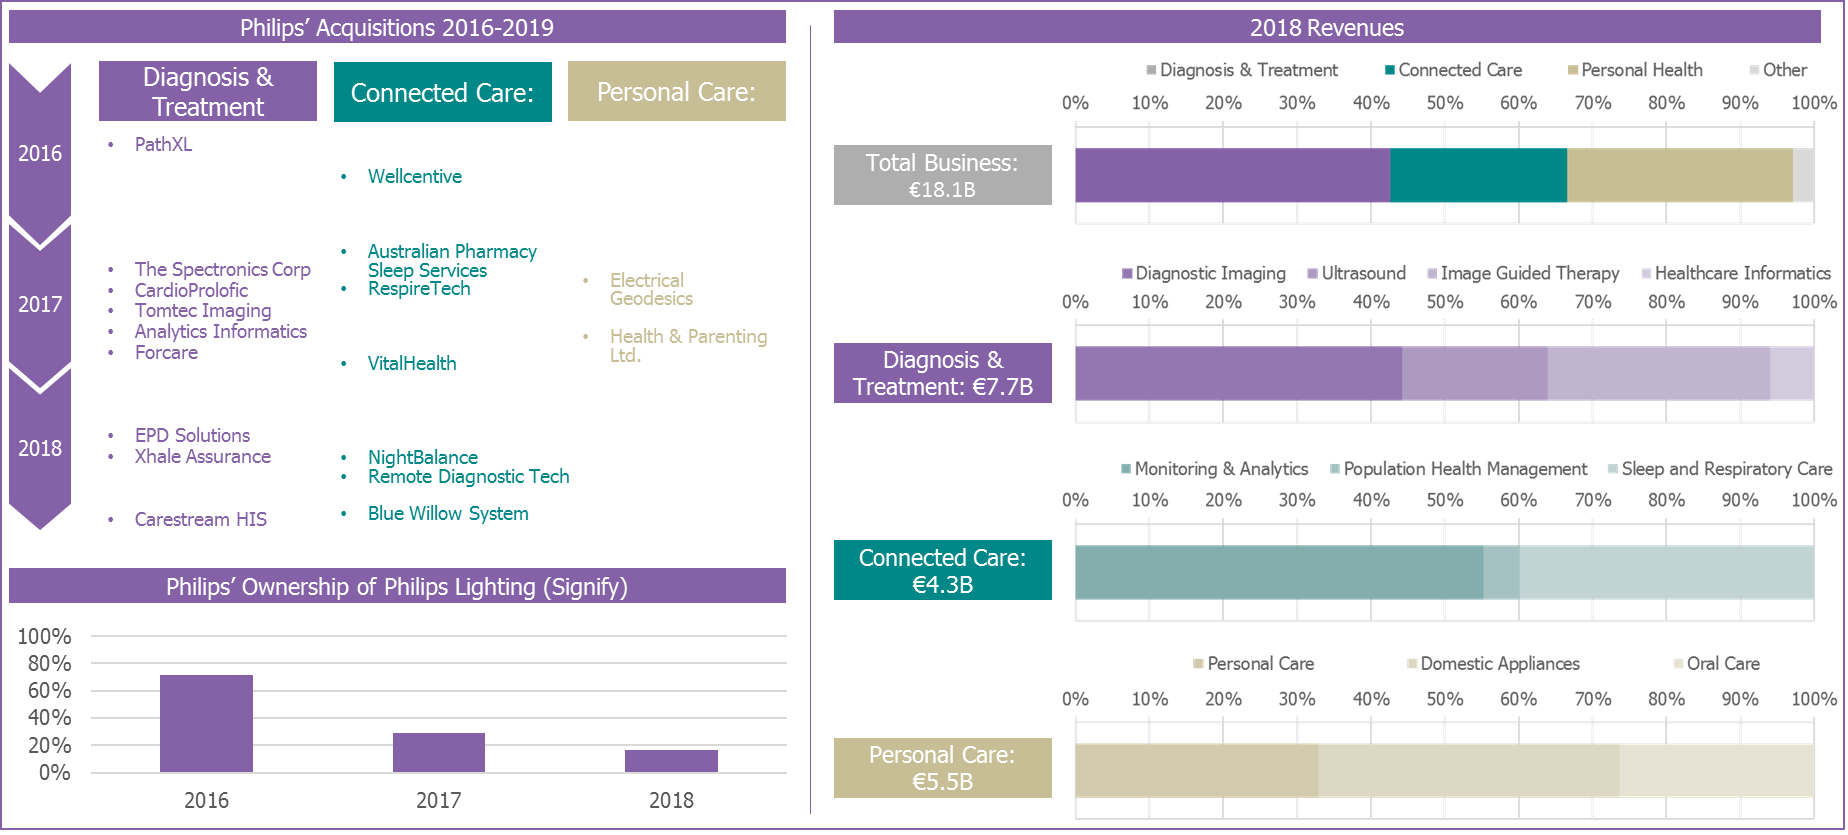Select tan Personal Health segment in Total Business bar

1680,175
